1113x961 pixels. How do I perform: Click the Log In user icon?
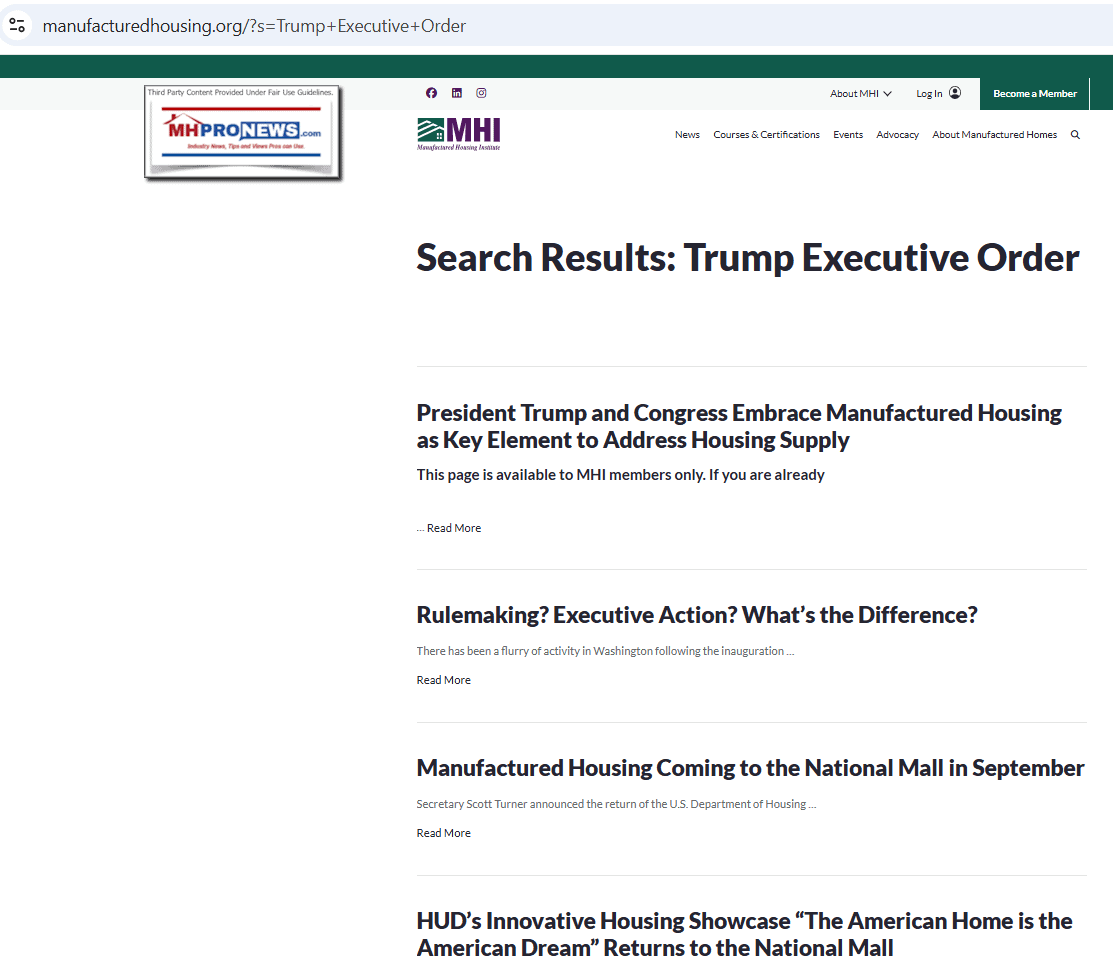coord(954,93)
